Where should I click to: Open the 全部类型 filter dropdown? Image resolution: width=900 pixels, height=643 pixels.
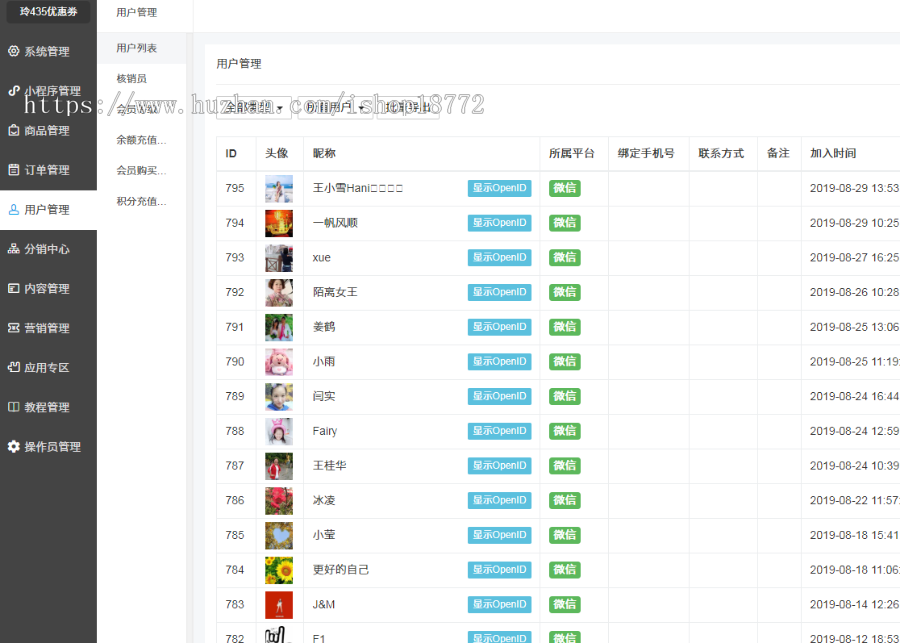point(254,107)
